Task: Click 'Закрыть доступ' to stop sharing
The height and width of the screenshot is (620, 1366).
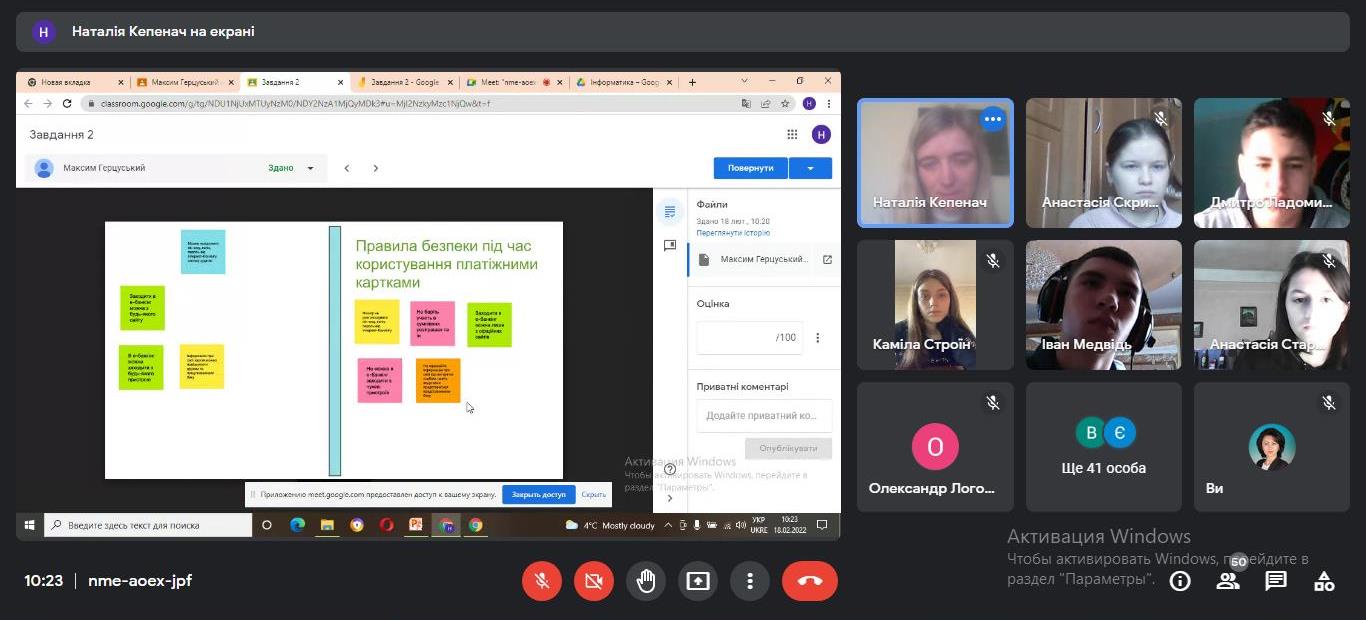Action: pyautogui.click(x=539, y=494)
